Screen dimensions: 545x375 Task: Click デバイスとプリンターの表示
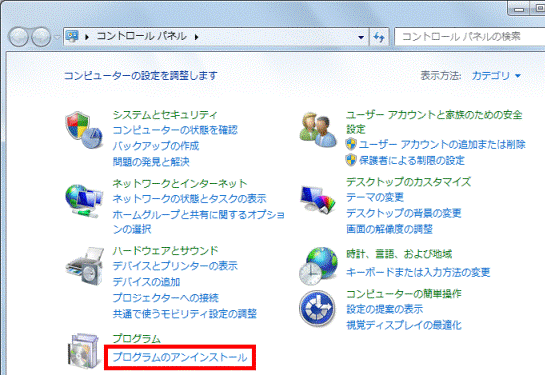coord(175,266)
